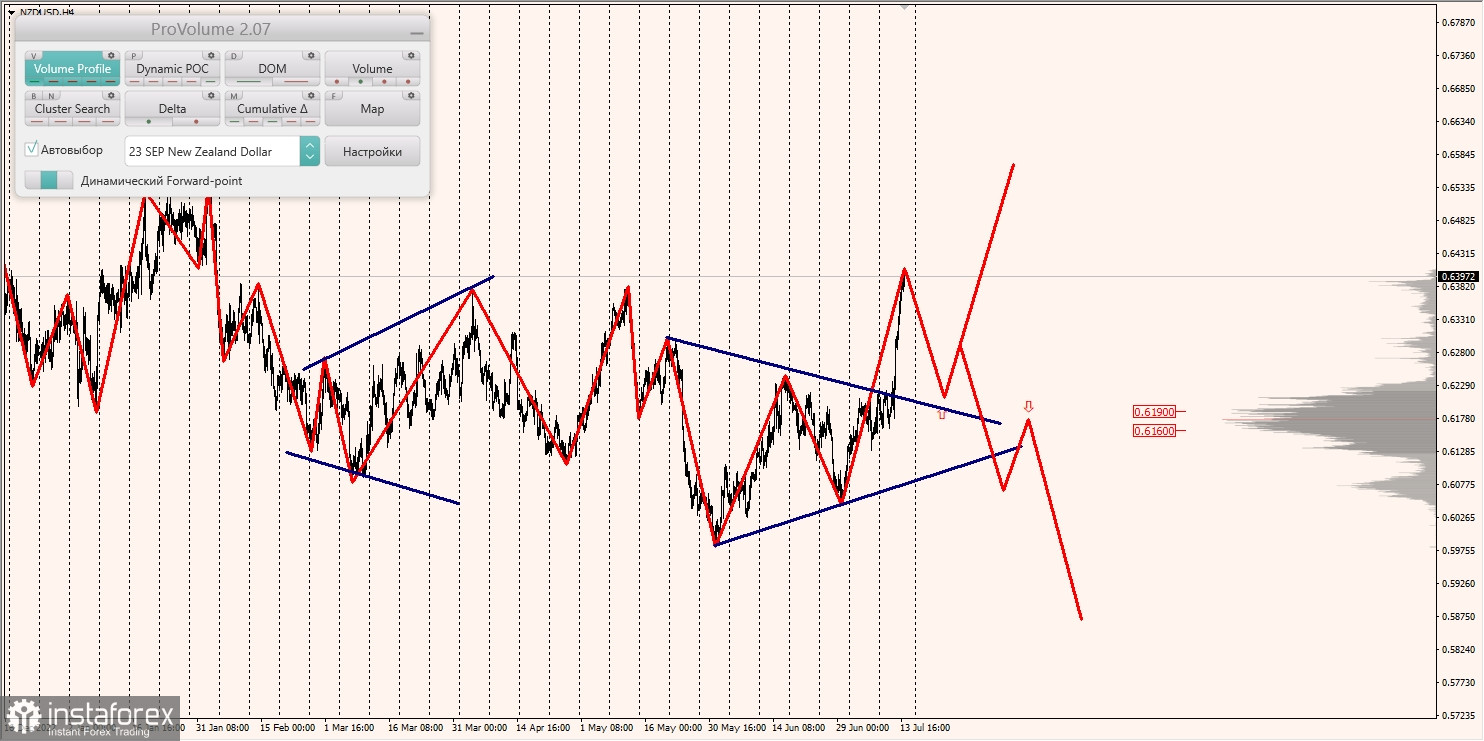Toggle the red-dot segment under Delta
Viewport: 1484px width, 741px height.
[196, 122]
